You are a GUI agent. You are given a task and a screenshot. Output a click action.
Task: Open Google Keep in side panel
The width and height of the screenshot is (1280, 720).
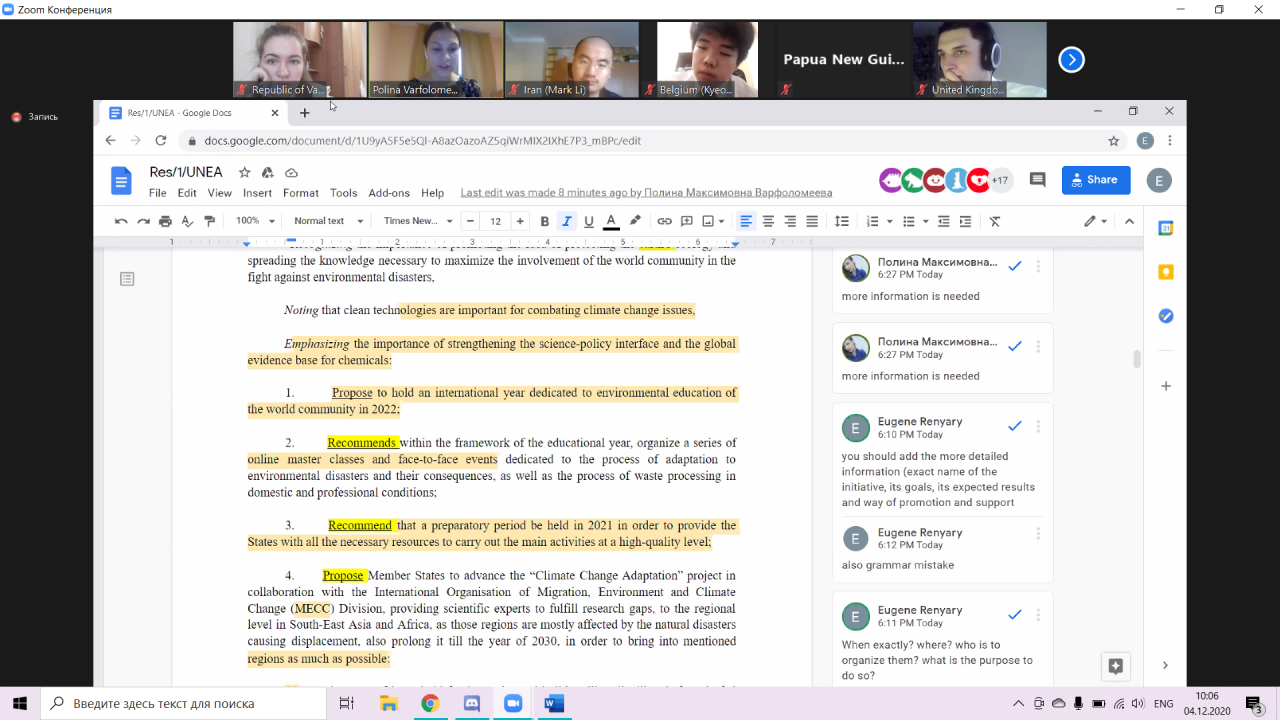(x=1165, y=272)
